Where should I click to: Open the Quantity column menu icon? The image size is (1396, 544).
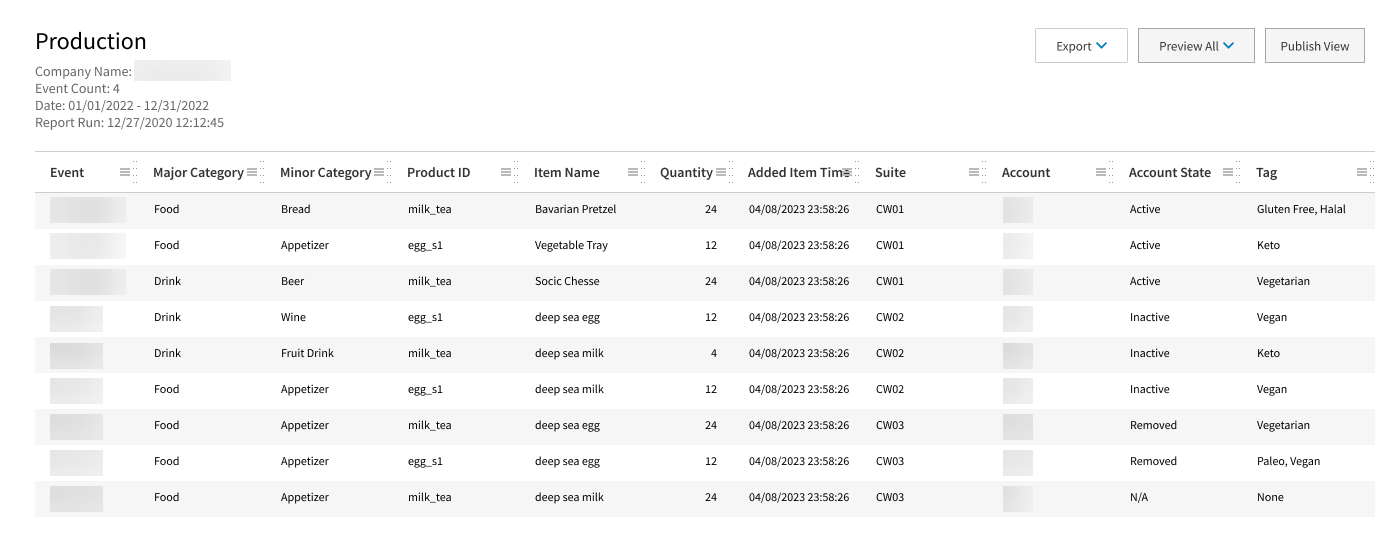(x=721, y=173)
